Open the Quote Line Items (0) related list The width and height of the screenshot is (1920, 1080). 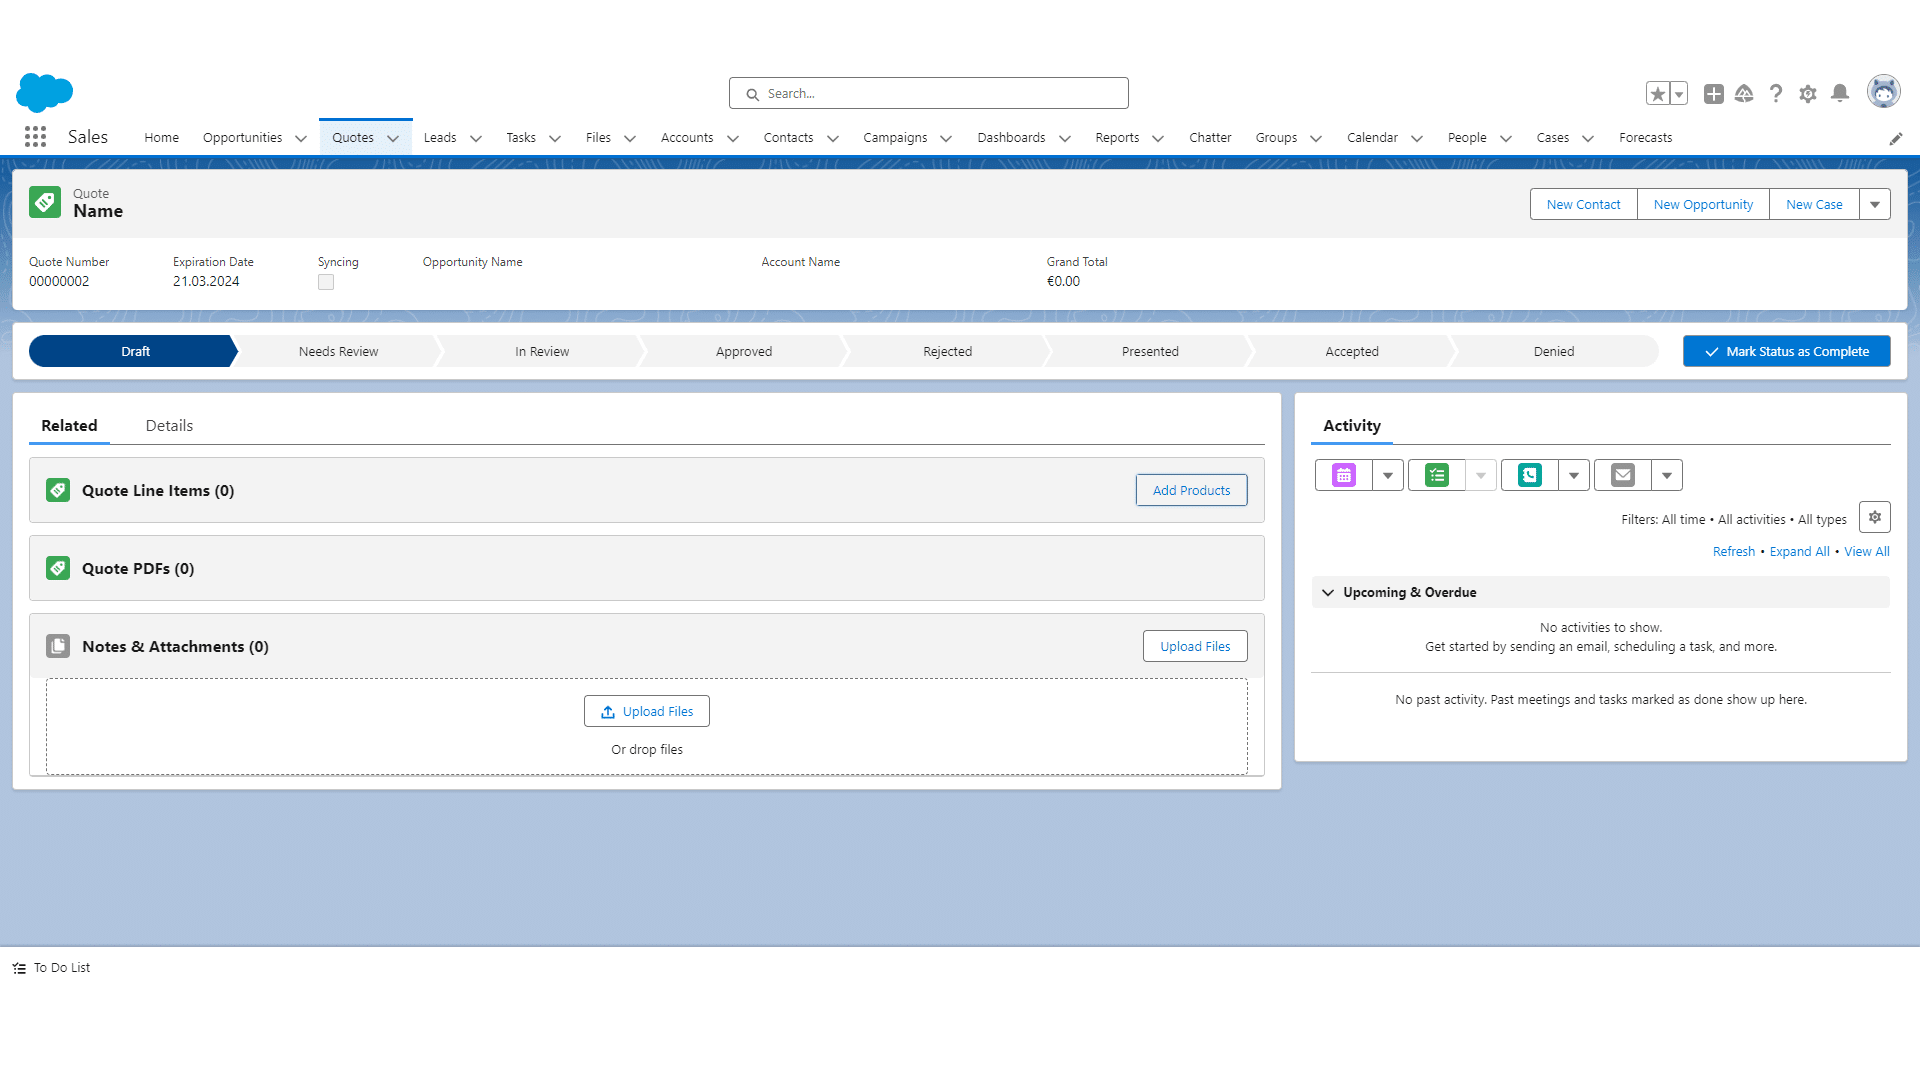click(158, 490)
